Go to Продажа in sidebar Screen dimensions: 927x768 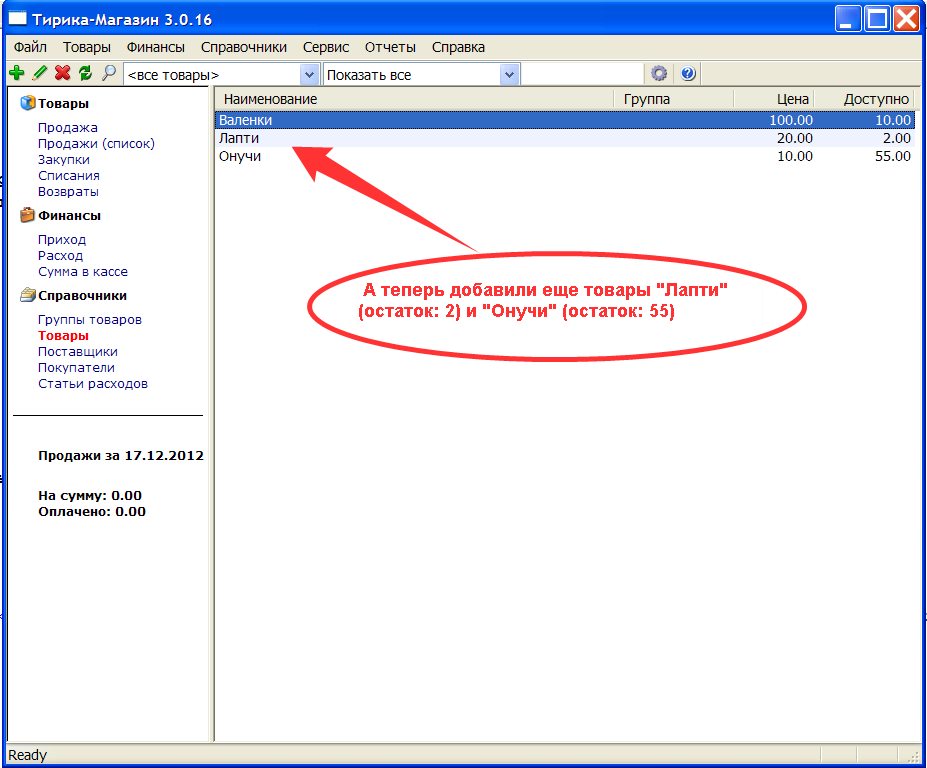tap(68, 128)
